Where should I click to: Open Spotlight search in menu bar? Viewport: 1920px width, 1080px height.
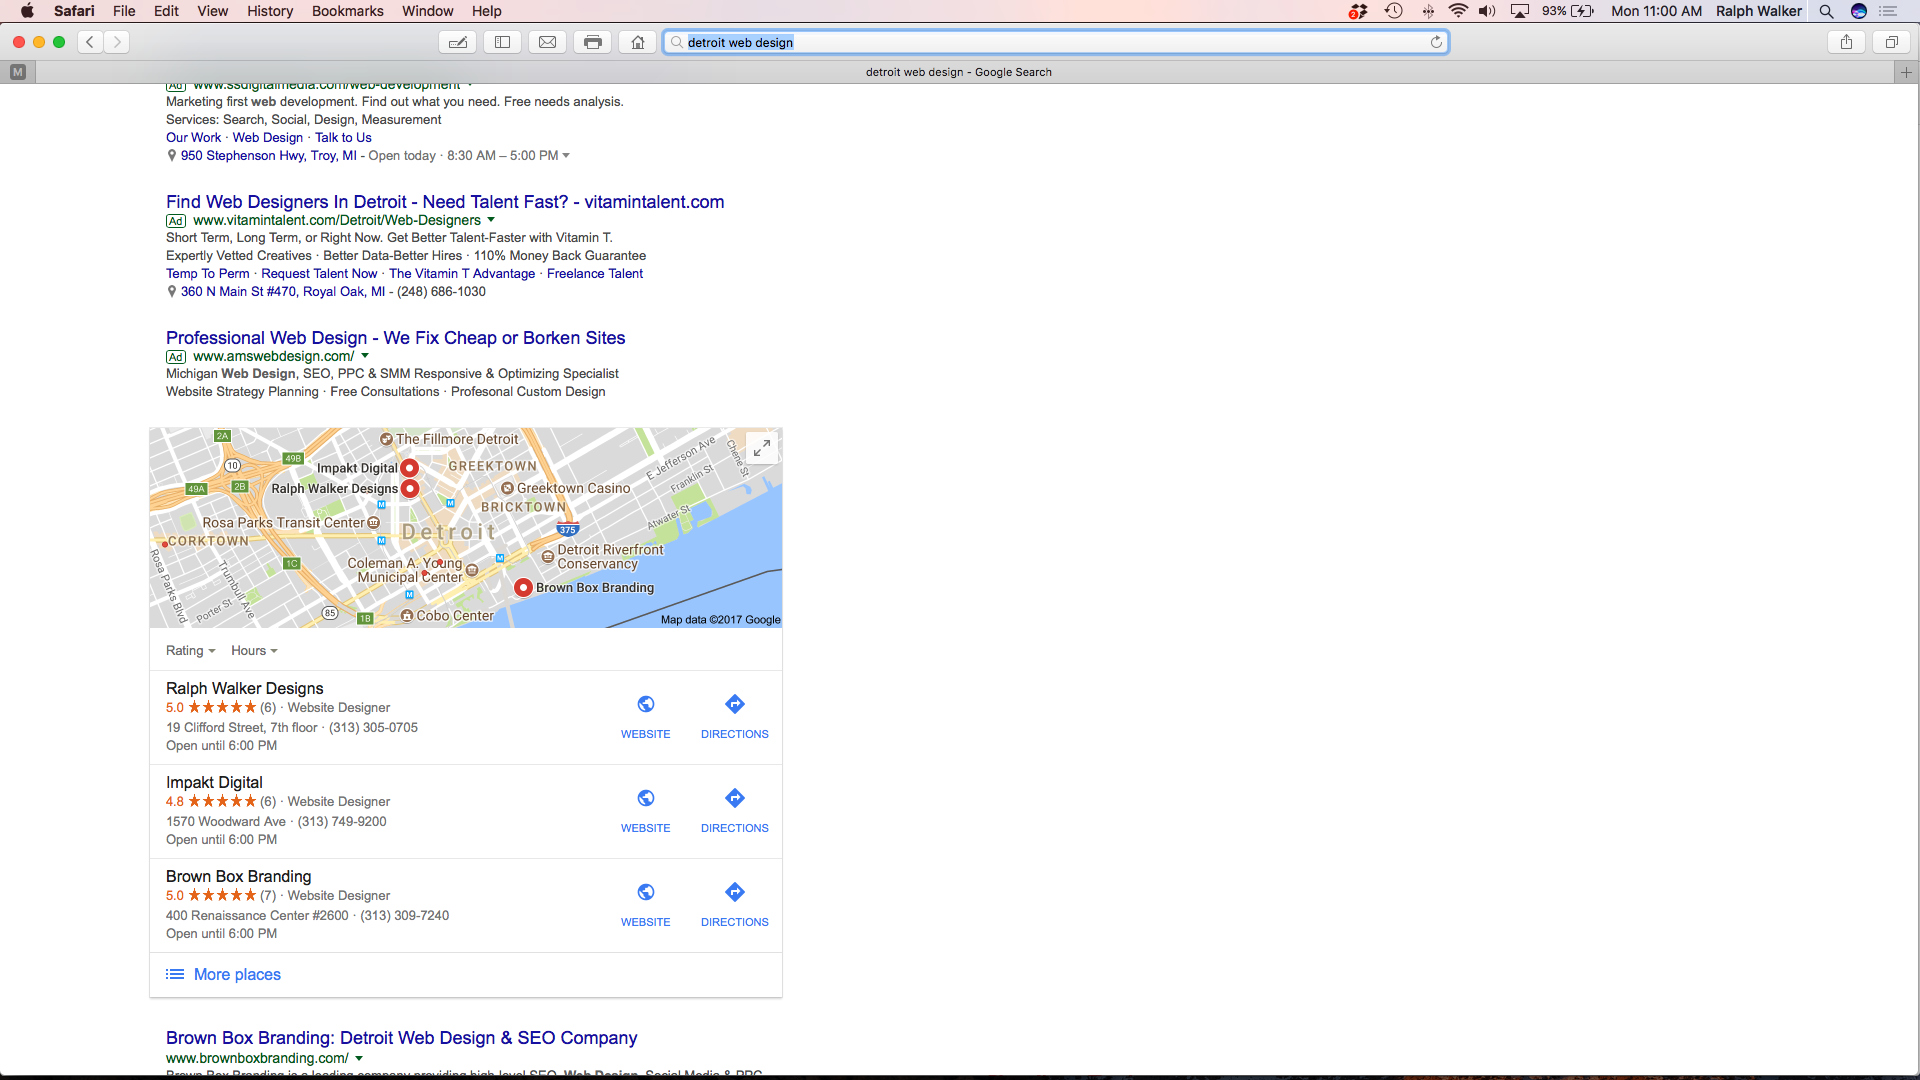click(x=1826, y=11)
